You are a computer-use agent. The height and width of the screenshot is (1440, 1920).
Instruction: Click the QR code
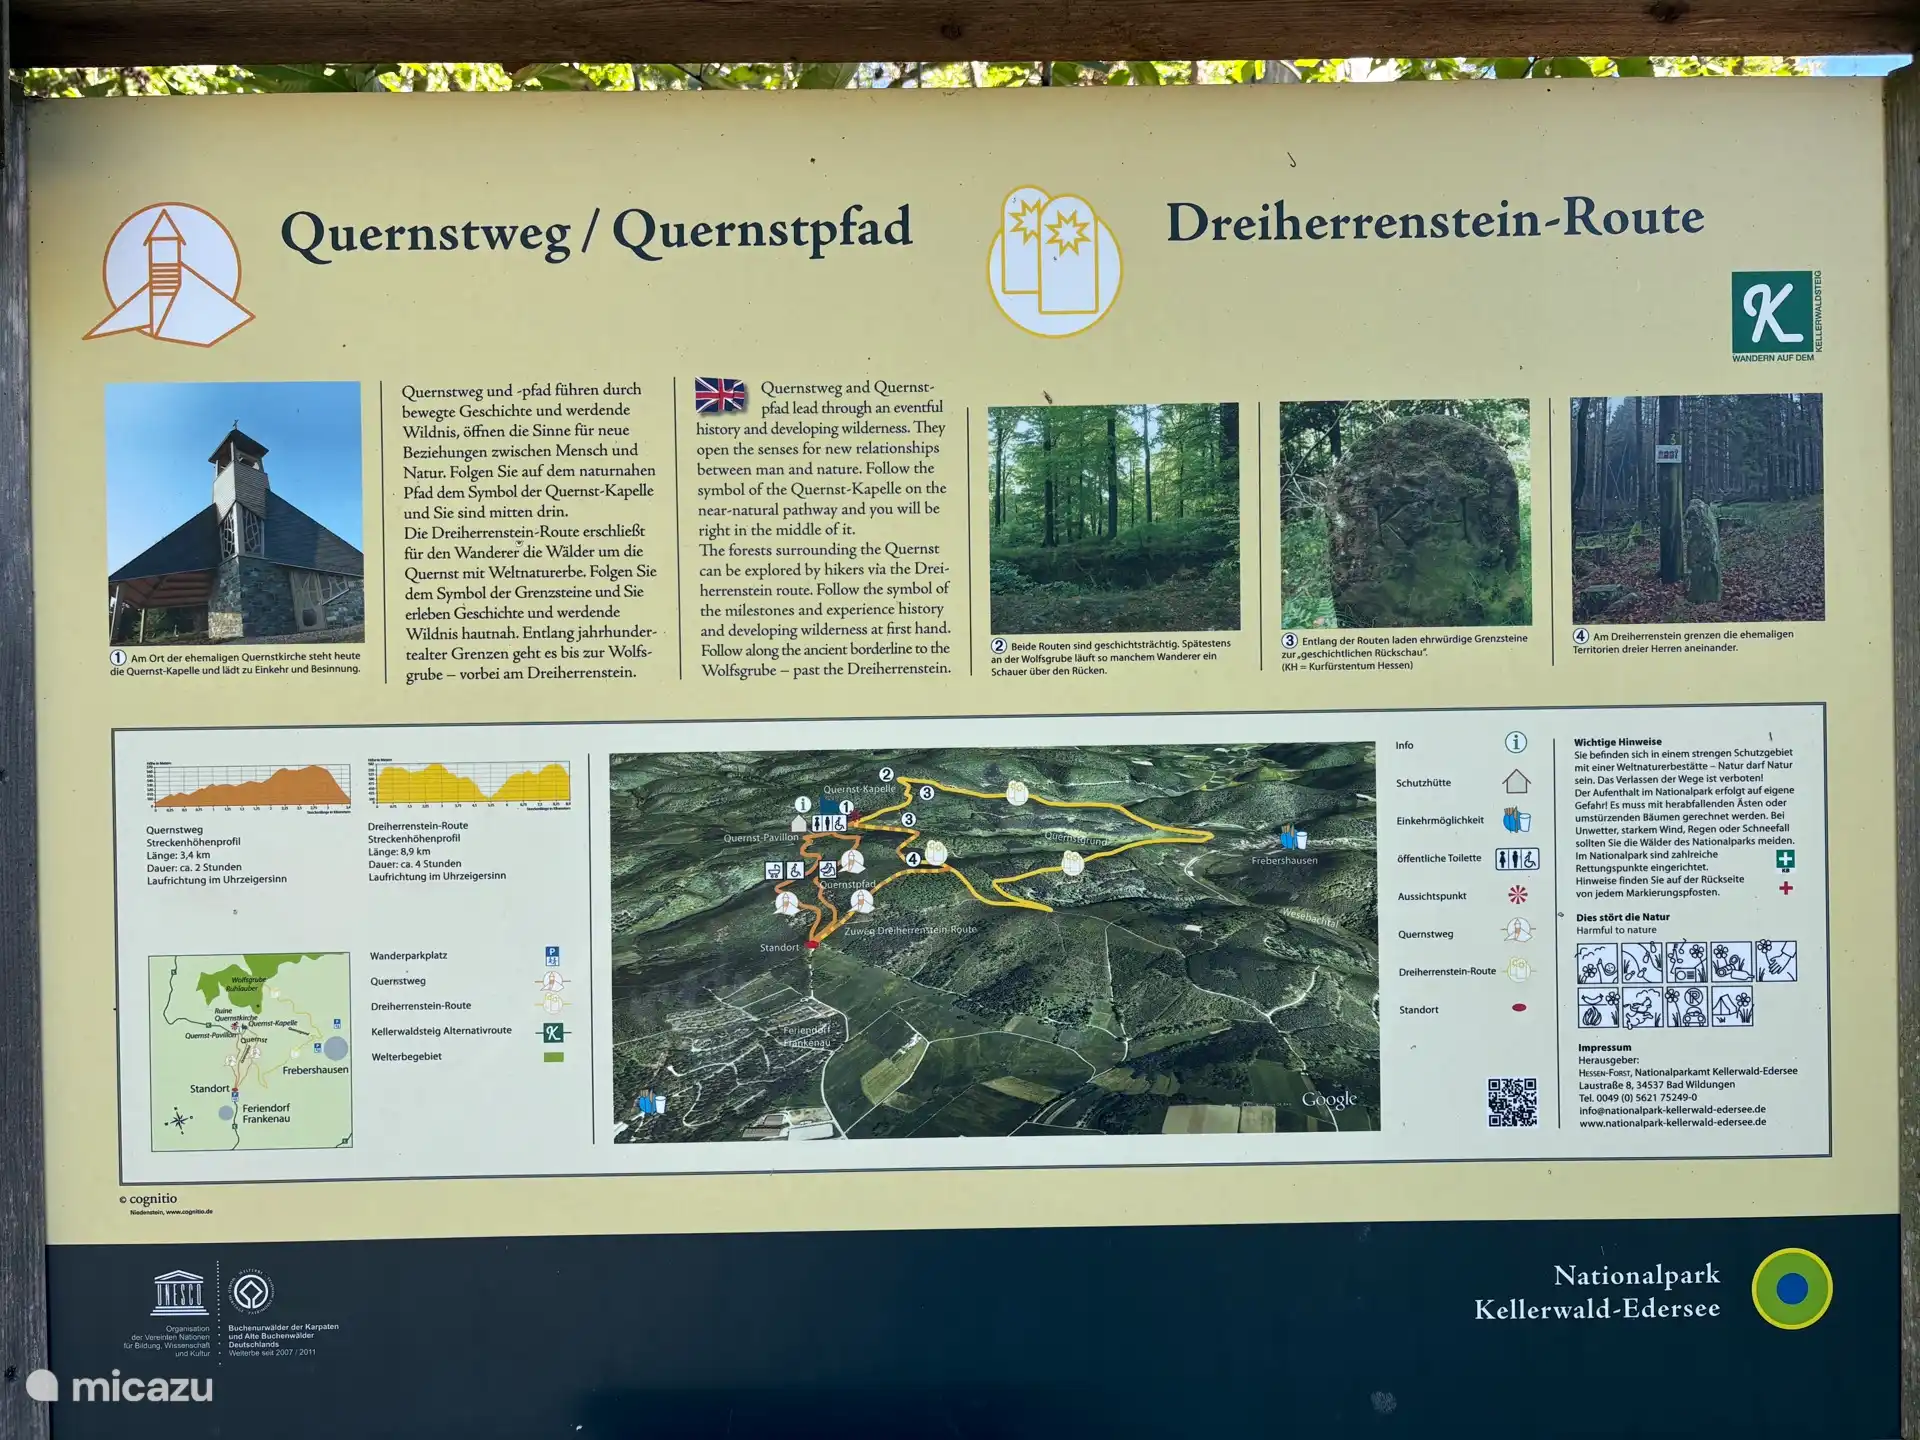click(x=1512, y=1102)
